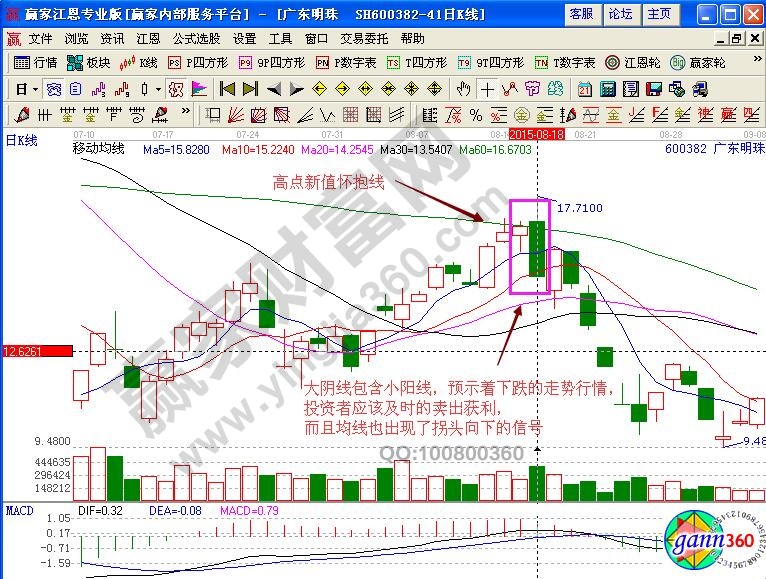Open the 公式选股 menu
Image resolution: width=766 pixels, height=579 pixels.
coord(194,38)
